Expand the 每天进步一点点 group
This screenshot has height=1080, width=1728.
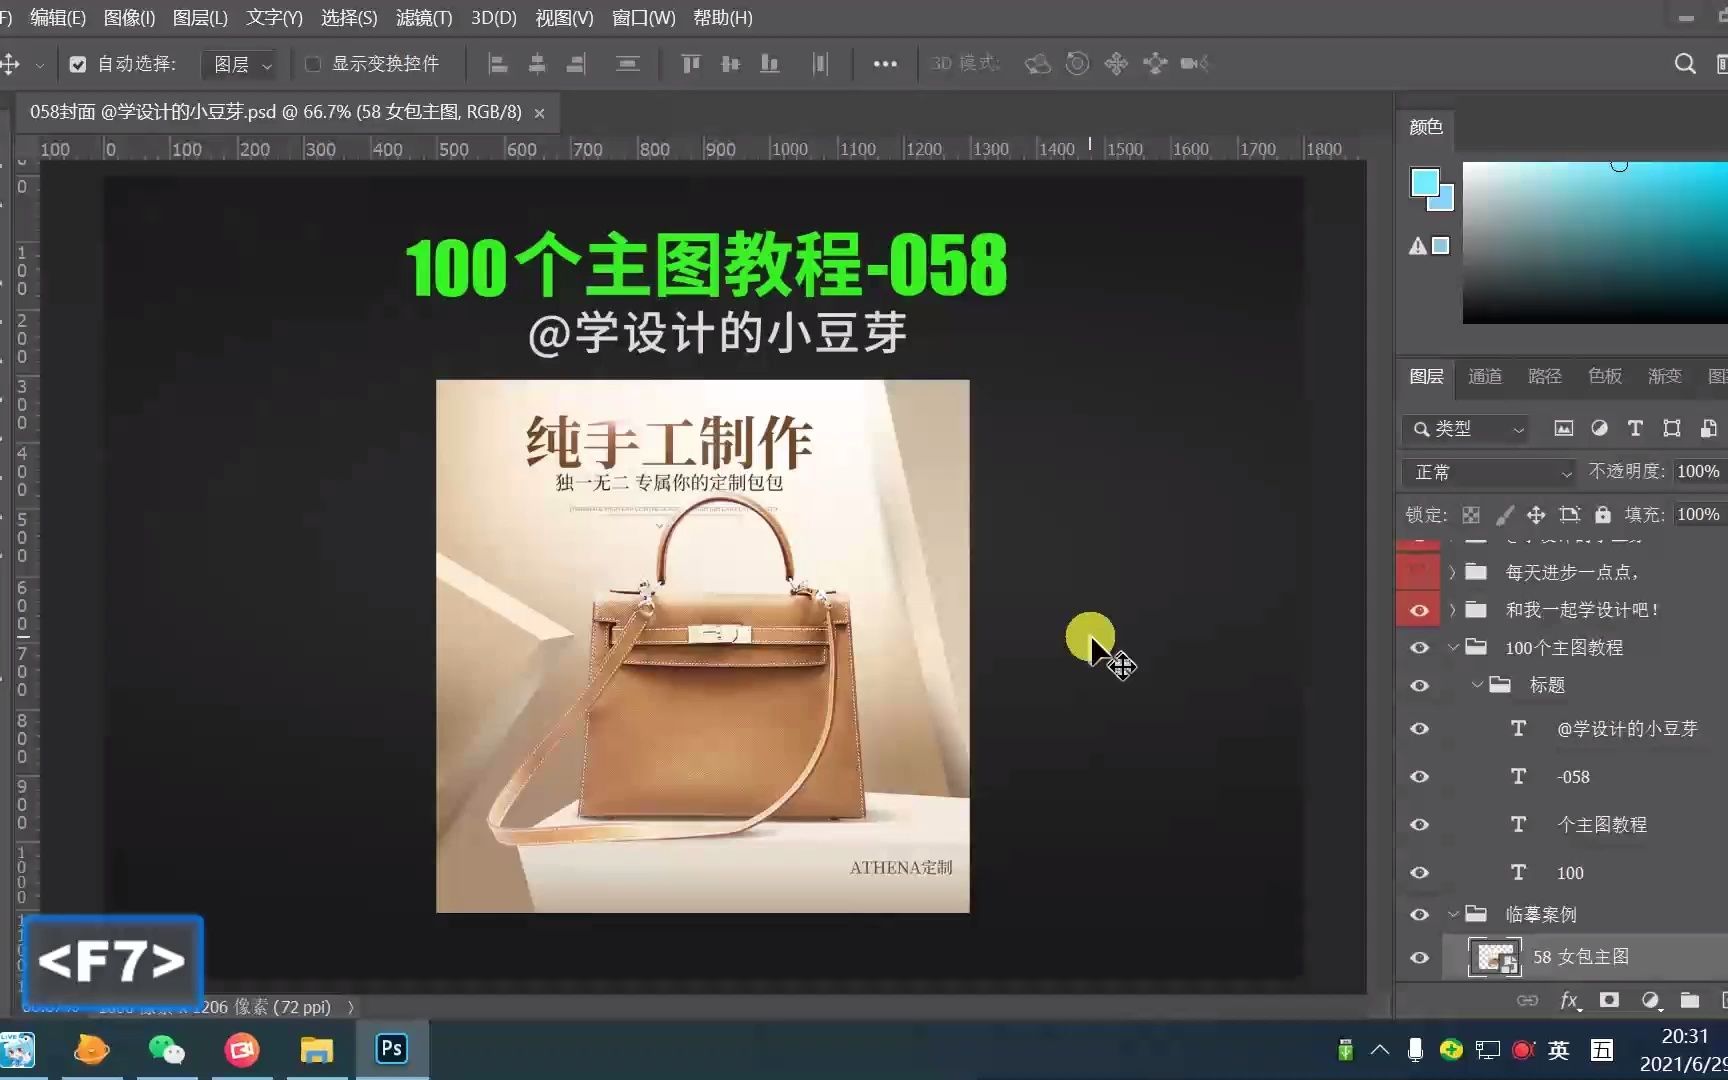[1453, 572]
